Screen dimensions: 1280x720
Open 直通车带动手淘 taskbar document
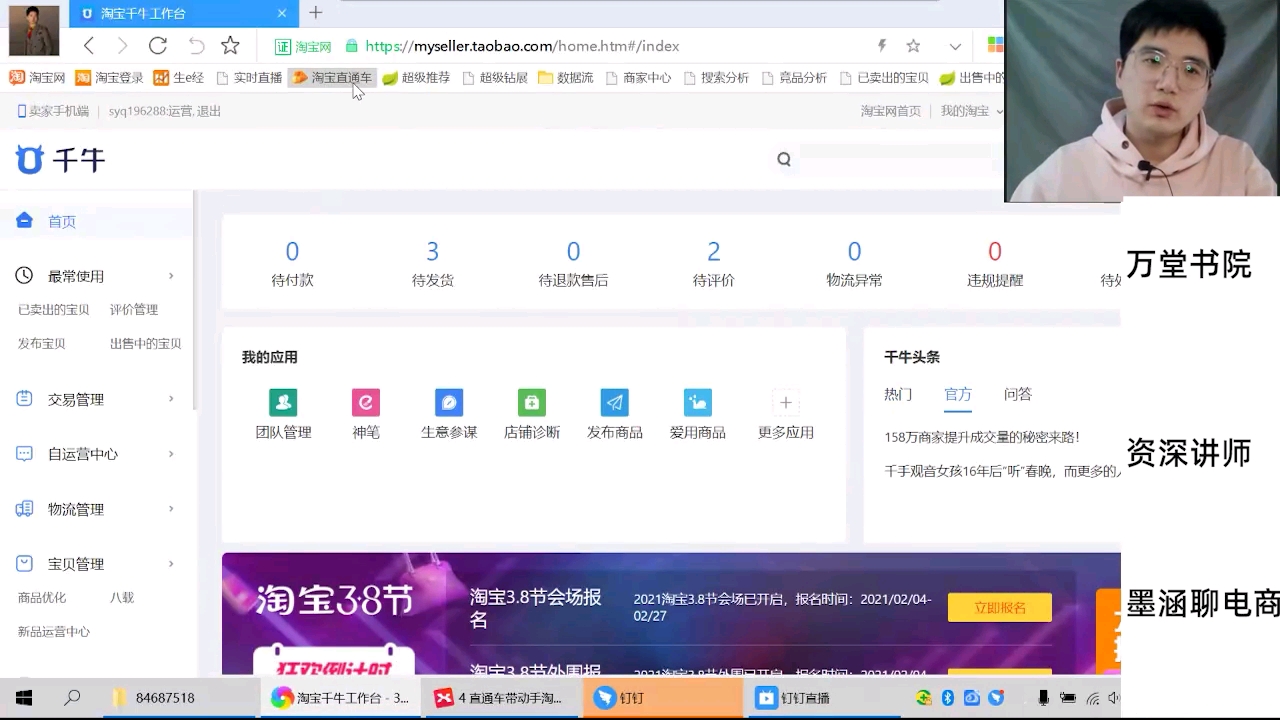point(501,698)
